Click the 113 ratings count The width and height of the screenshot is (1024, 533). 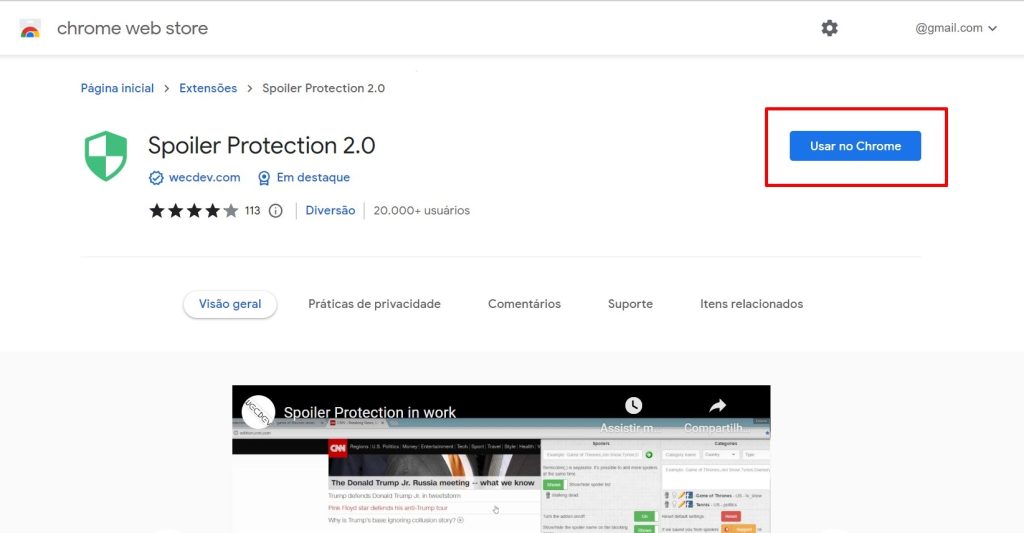[253, 210]
